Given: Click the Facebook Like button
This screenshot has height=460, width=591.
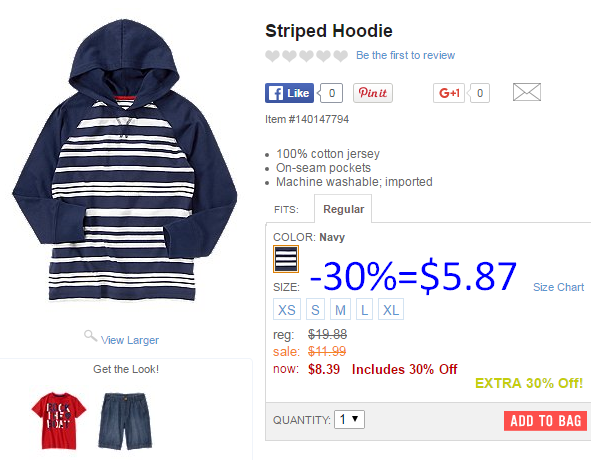Looking at the screenshot, I should 289,93.
